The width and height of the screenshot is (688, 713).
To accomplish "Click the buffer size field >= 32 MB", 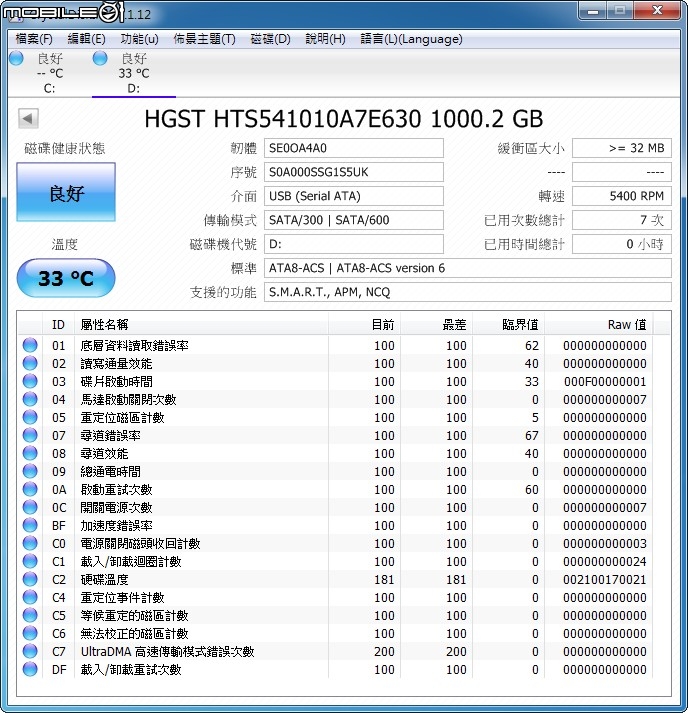I will click(x=622, y=148).
